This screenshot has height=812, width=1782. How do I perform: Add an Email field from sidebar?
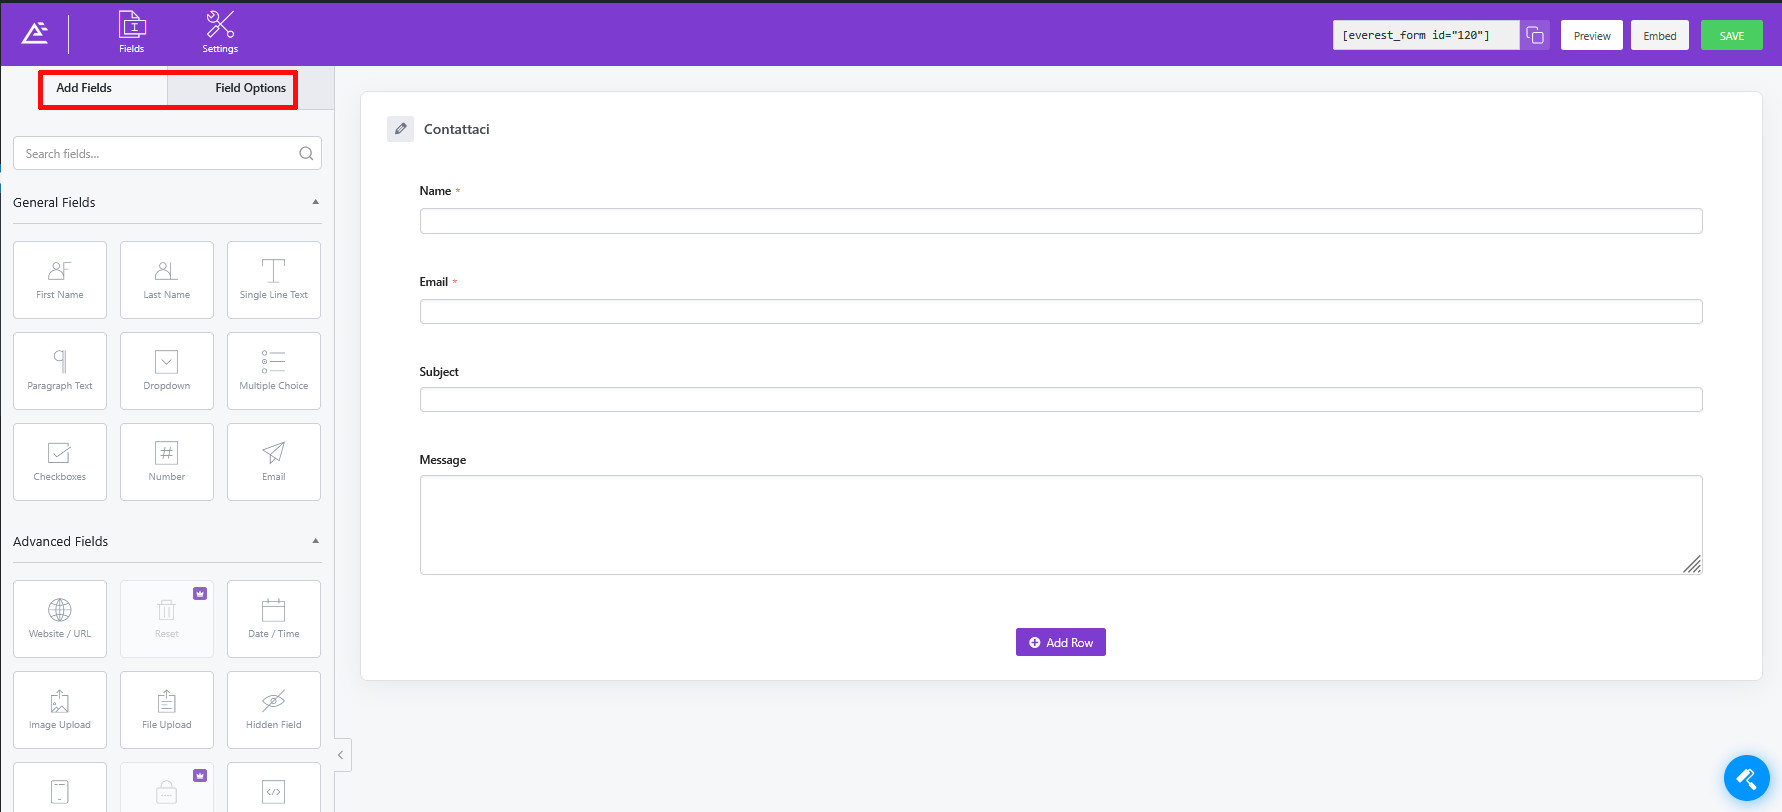(x=274, y=462)
